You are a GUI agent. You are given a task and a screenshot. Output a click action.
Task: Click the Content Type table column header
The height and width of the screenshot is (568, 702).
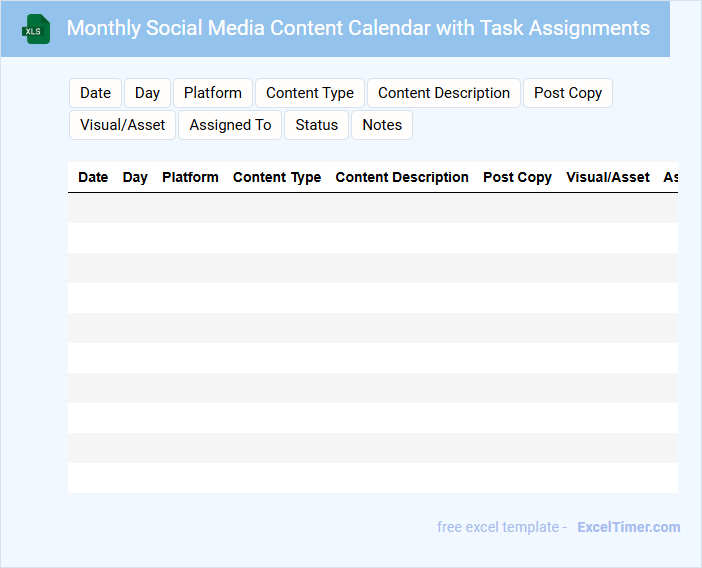277,177
